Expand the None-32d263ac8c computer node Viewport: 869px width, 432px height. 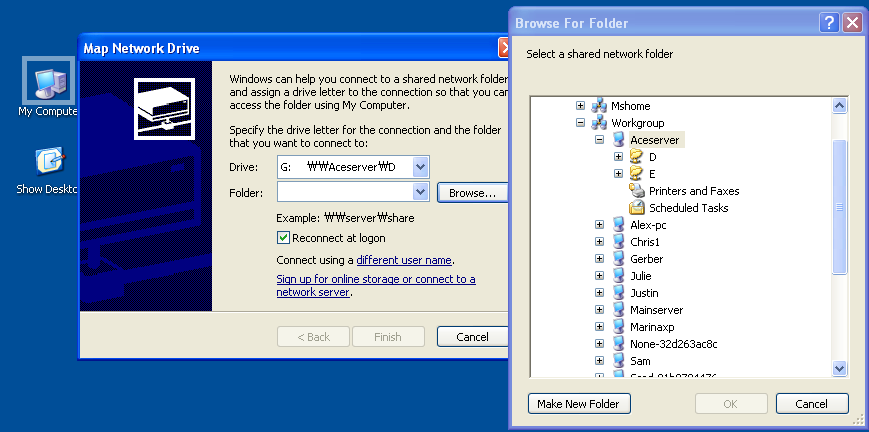599,344
